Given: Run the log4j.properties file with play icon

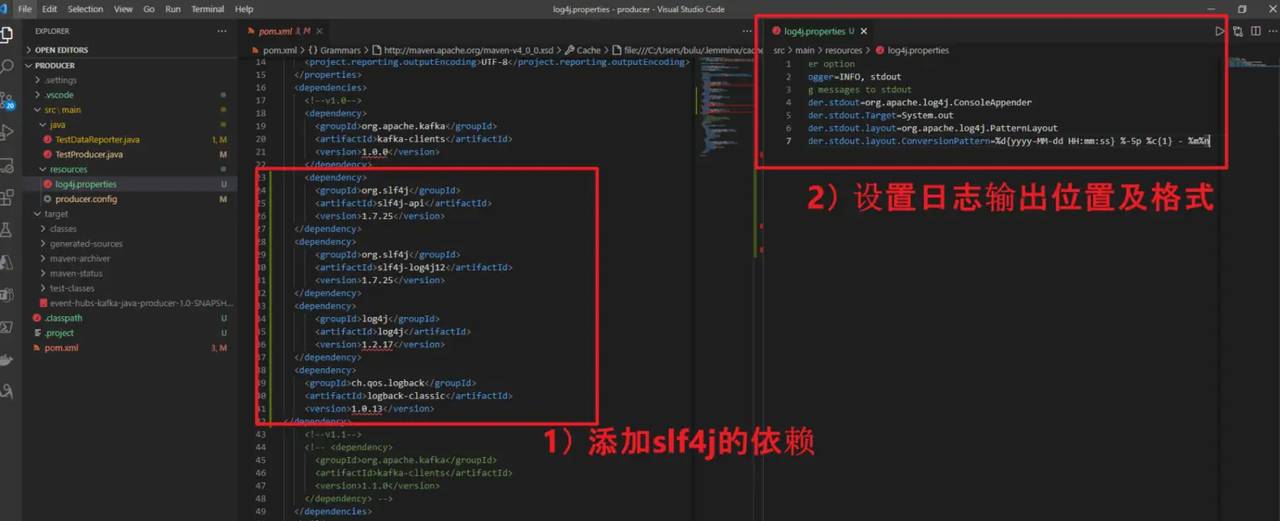Looking at the screenshot, I should (1219, 31).
